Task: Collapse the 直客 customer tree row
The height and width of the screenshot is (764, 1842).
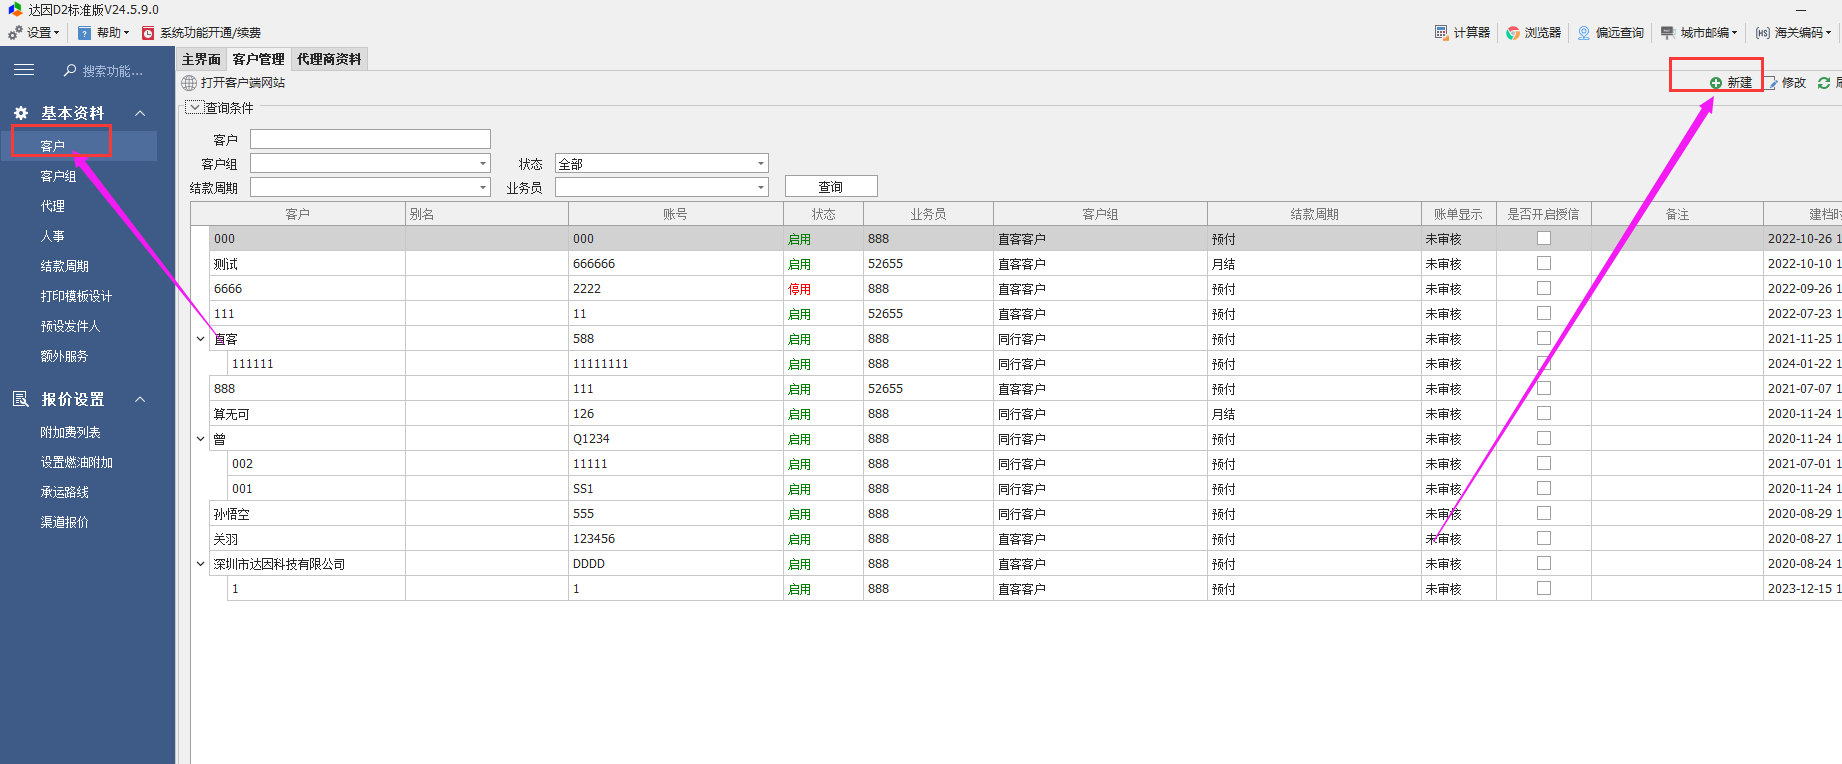Action: pos(200,339)
